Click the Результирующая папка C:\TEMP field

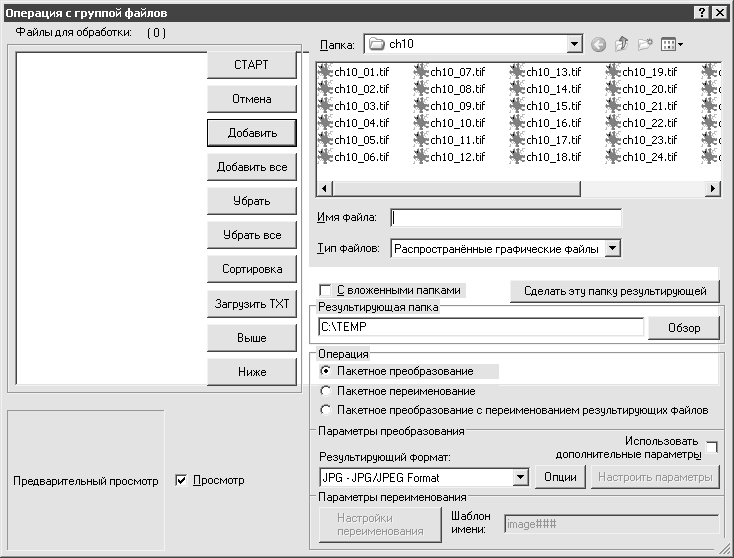click(481, 327)
